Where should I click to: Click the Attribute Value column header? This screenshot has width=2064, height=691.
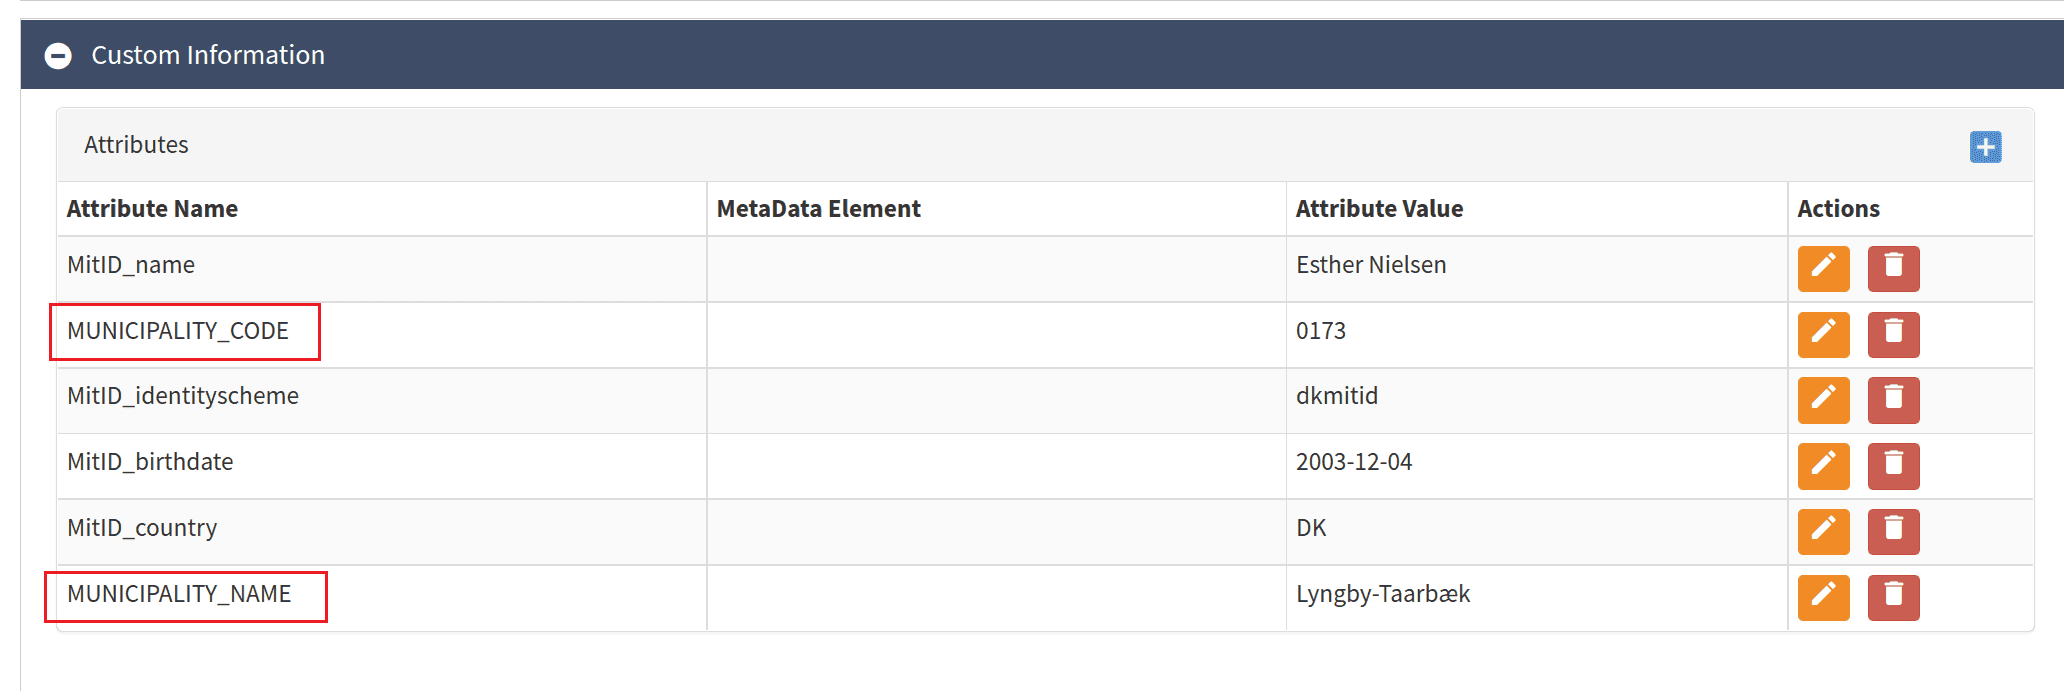tap(1379, 209)
